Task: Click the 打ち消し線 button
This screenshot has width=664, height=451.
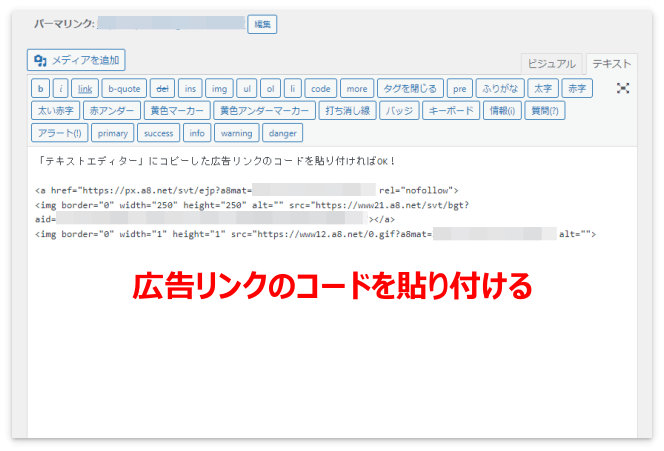Action: [x=347, y=111]
